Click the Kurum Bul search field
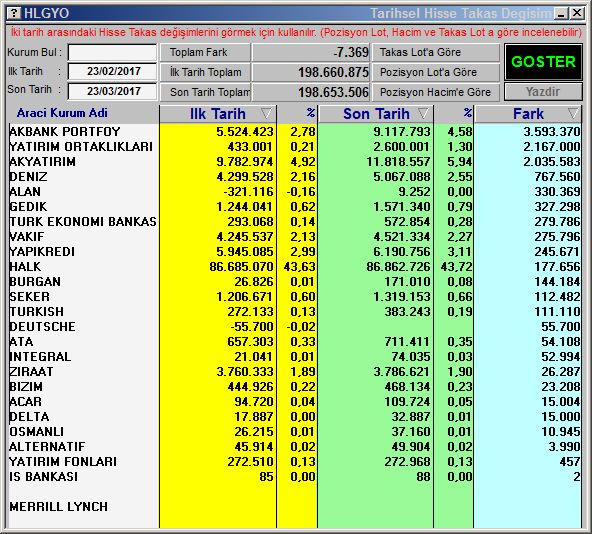The image size is (592, 534). point(112,52)
